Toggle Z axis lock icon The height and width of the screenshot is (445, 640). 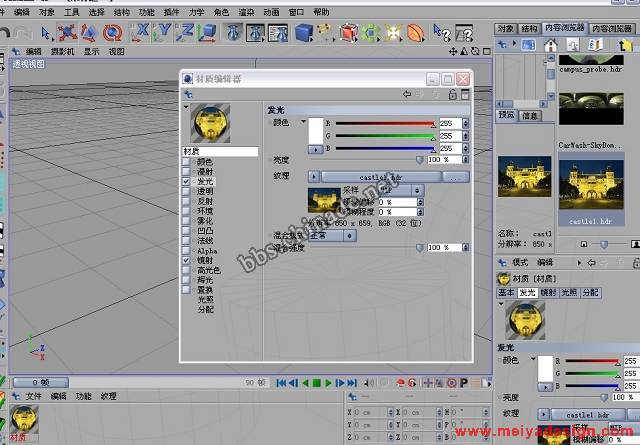[x=184, y=33]
